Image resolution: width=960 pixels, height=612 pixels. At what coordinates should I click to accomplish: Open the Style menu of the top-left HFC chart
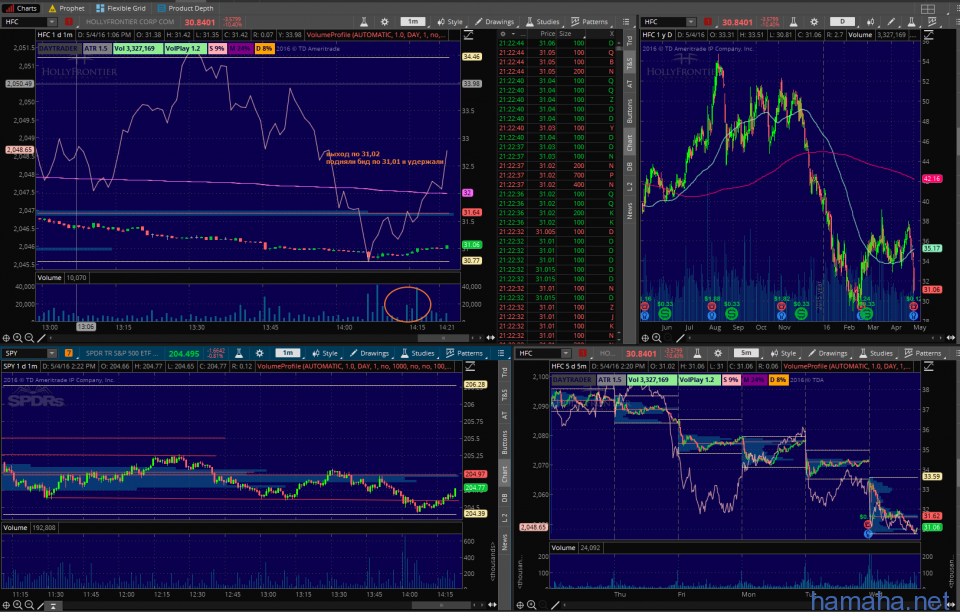point(450,21)
